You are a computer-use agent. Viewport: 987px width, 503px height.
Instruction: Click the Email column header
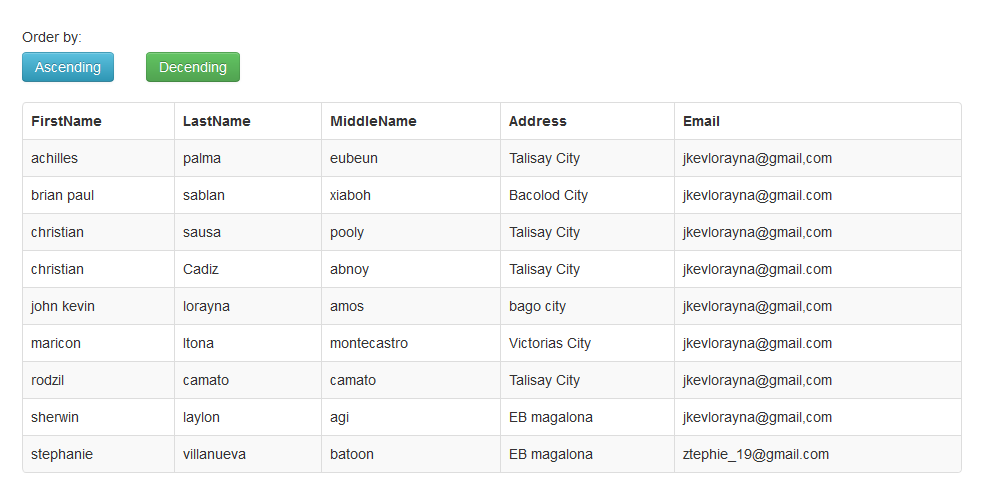click(x=818, y=122)
